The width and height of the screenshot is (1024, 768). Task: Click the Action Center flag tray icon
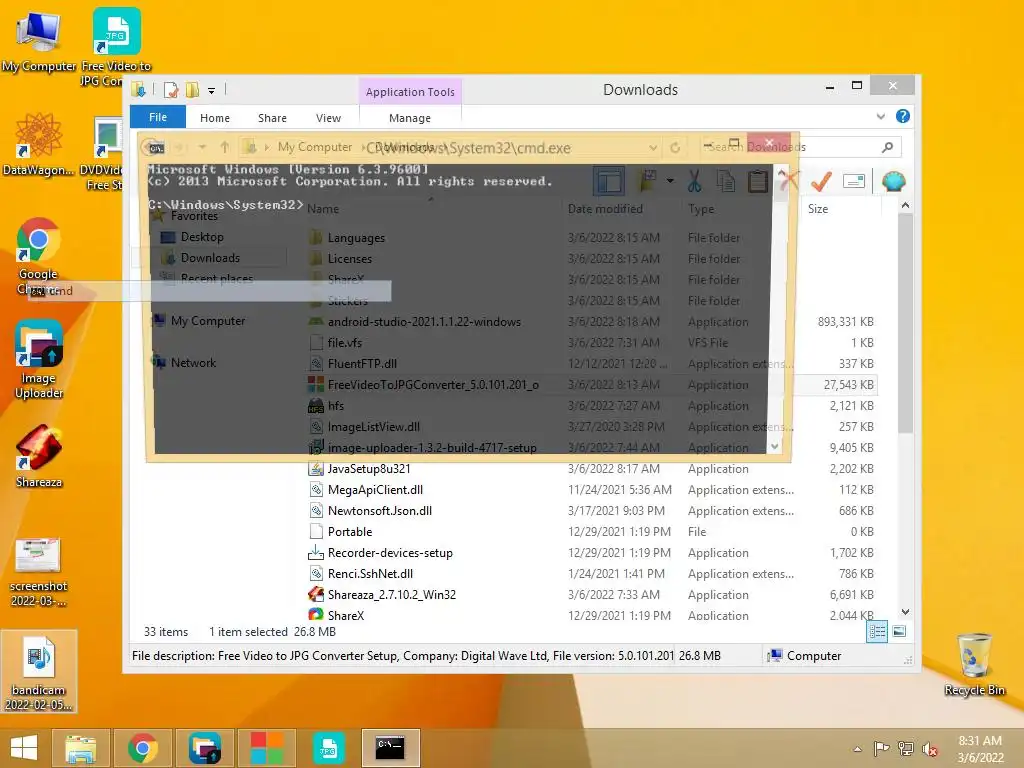click(x=881, y=749)
